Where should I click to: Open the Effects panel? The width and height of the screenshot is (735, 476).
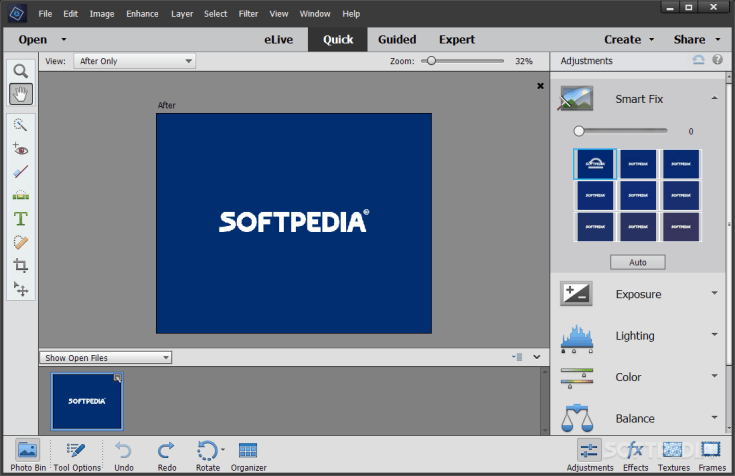[635, 455]
